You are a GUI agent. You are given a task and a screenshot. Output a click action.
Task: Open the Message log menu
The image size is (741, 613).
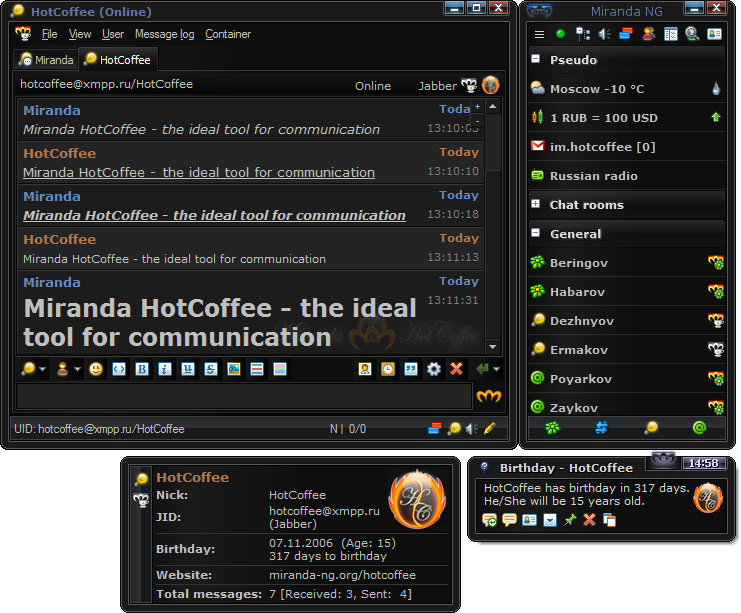tap(164, 34)
